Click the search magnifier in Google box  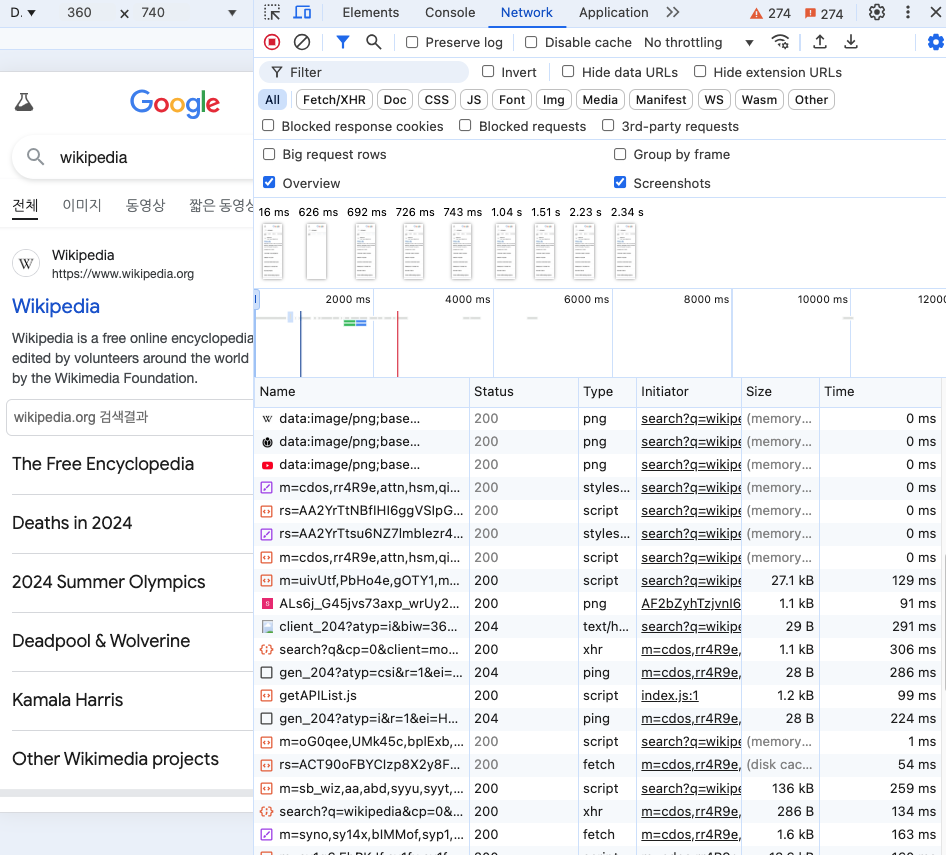tap(36, 157)
